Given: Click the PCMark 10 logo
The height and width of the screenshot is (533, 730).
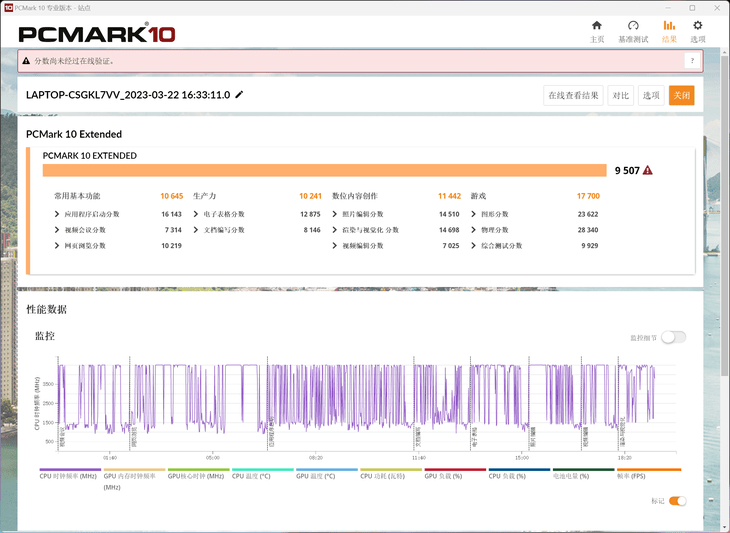Looking at the screenshot, I should [97, 33].
